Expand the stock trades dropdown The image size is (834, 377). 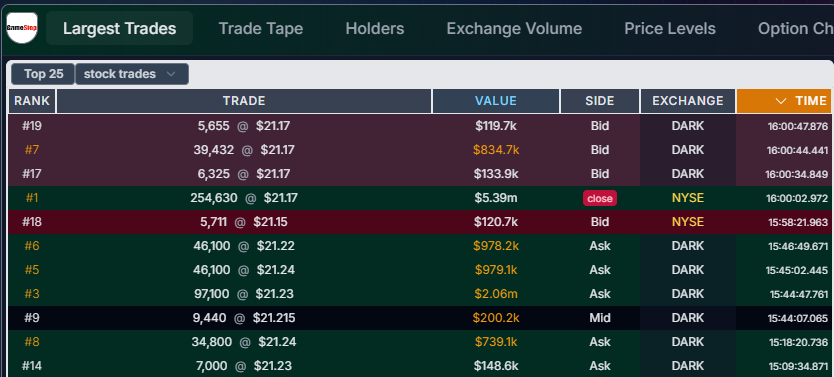pos(132,74)
